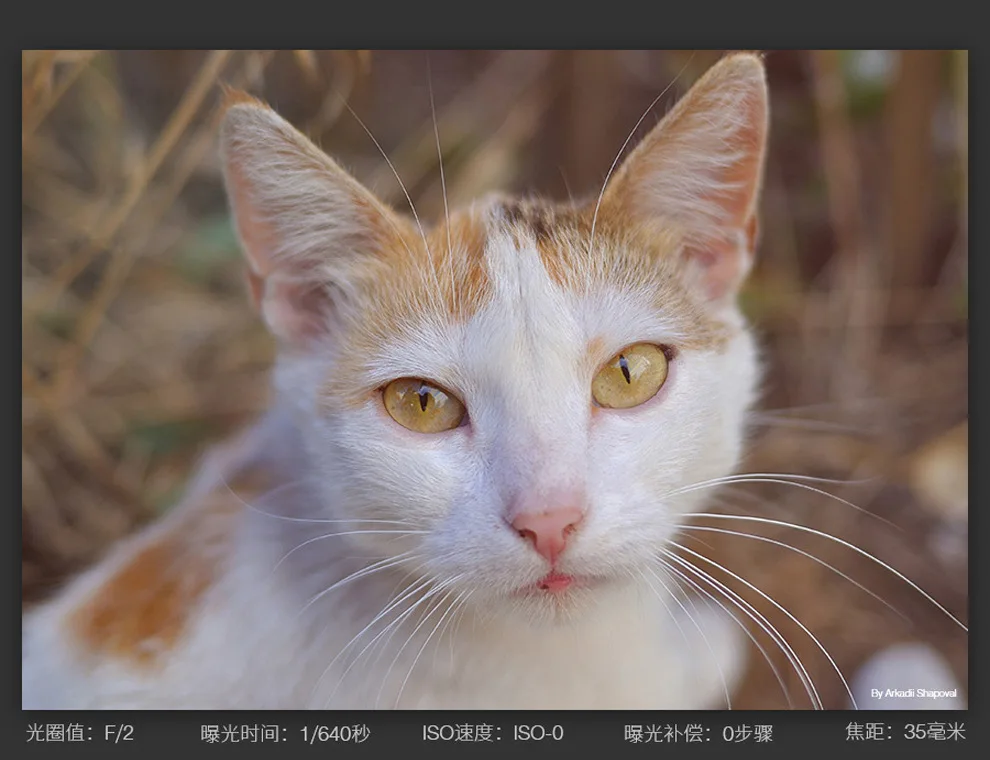Image resolution: width=990 pixels, height=760 pixels.
Task: Click the 焦距 35毫米 focal length text
Action: pos(905,732)
